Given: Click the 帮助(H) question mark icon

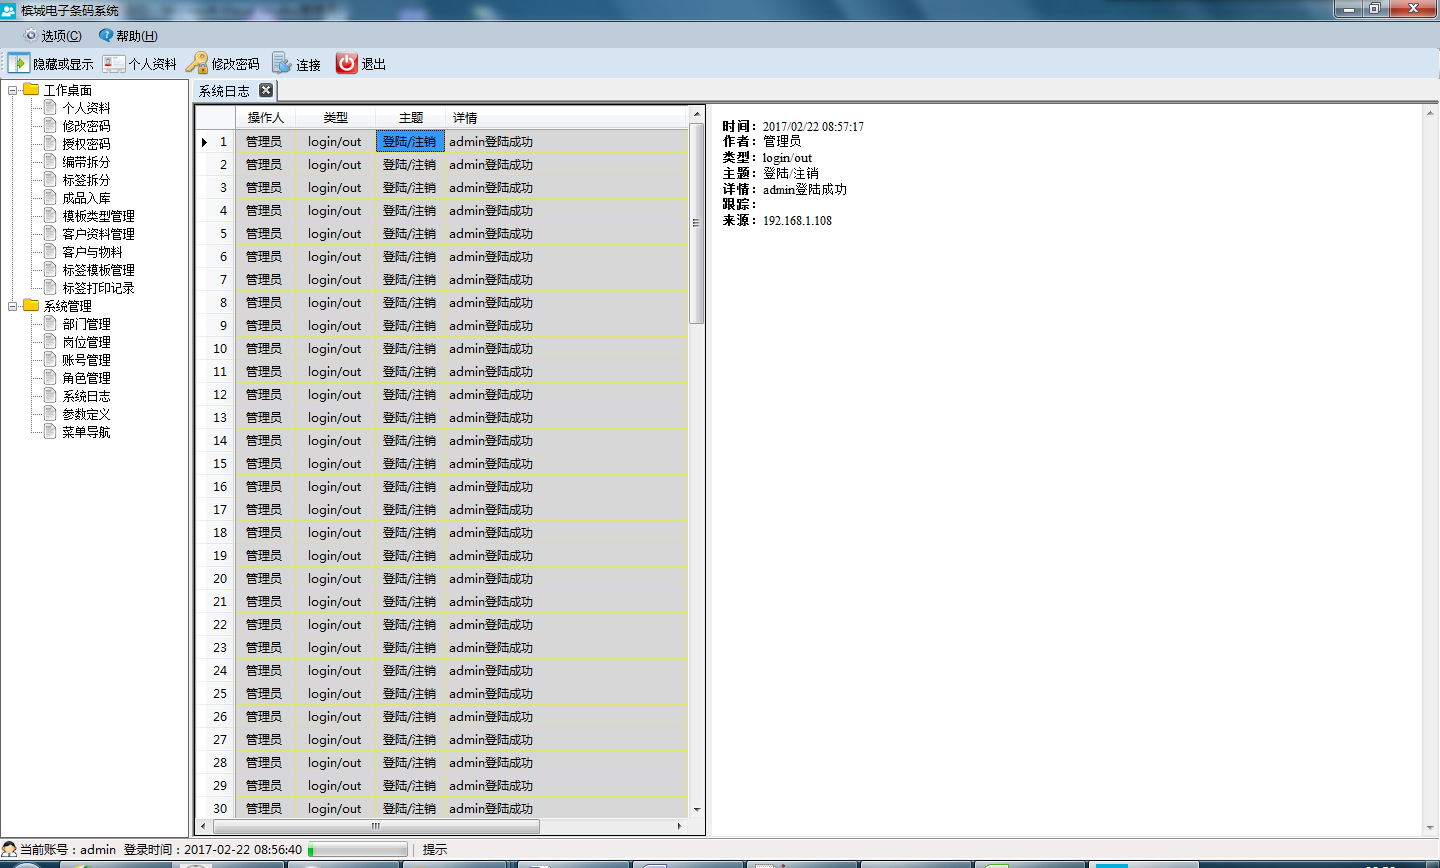Looking at the screenshot, I should coord(106,35).
